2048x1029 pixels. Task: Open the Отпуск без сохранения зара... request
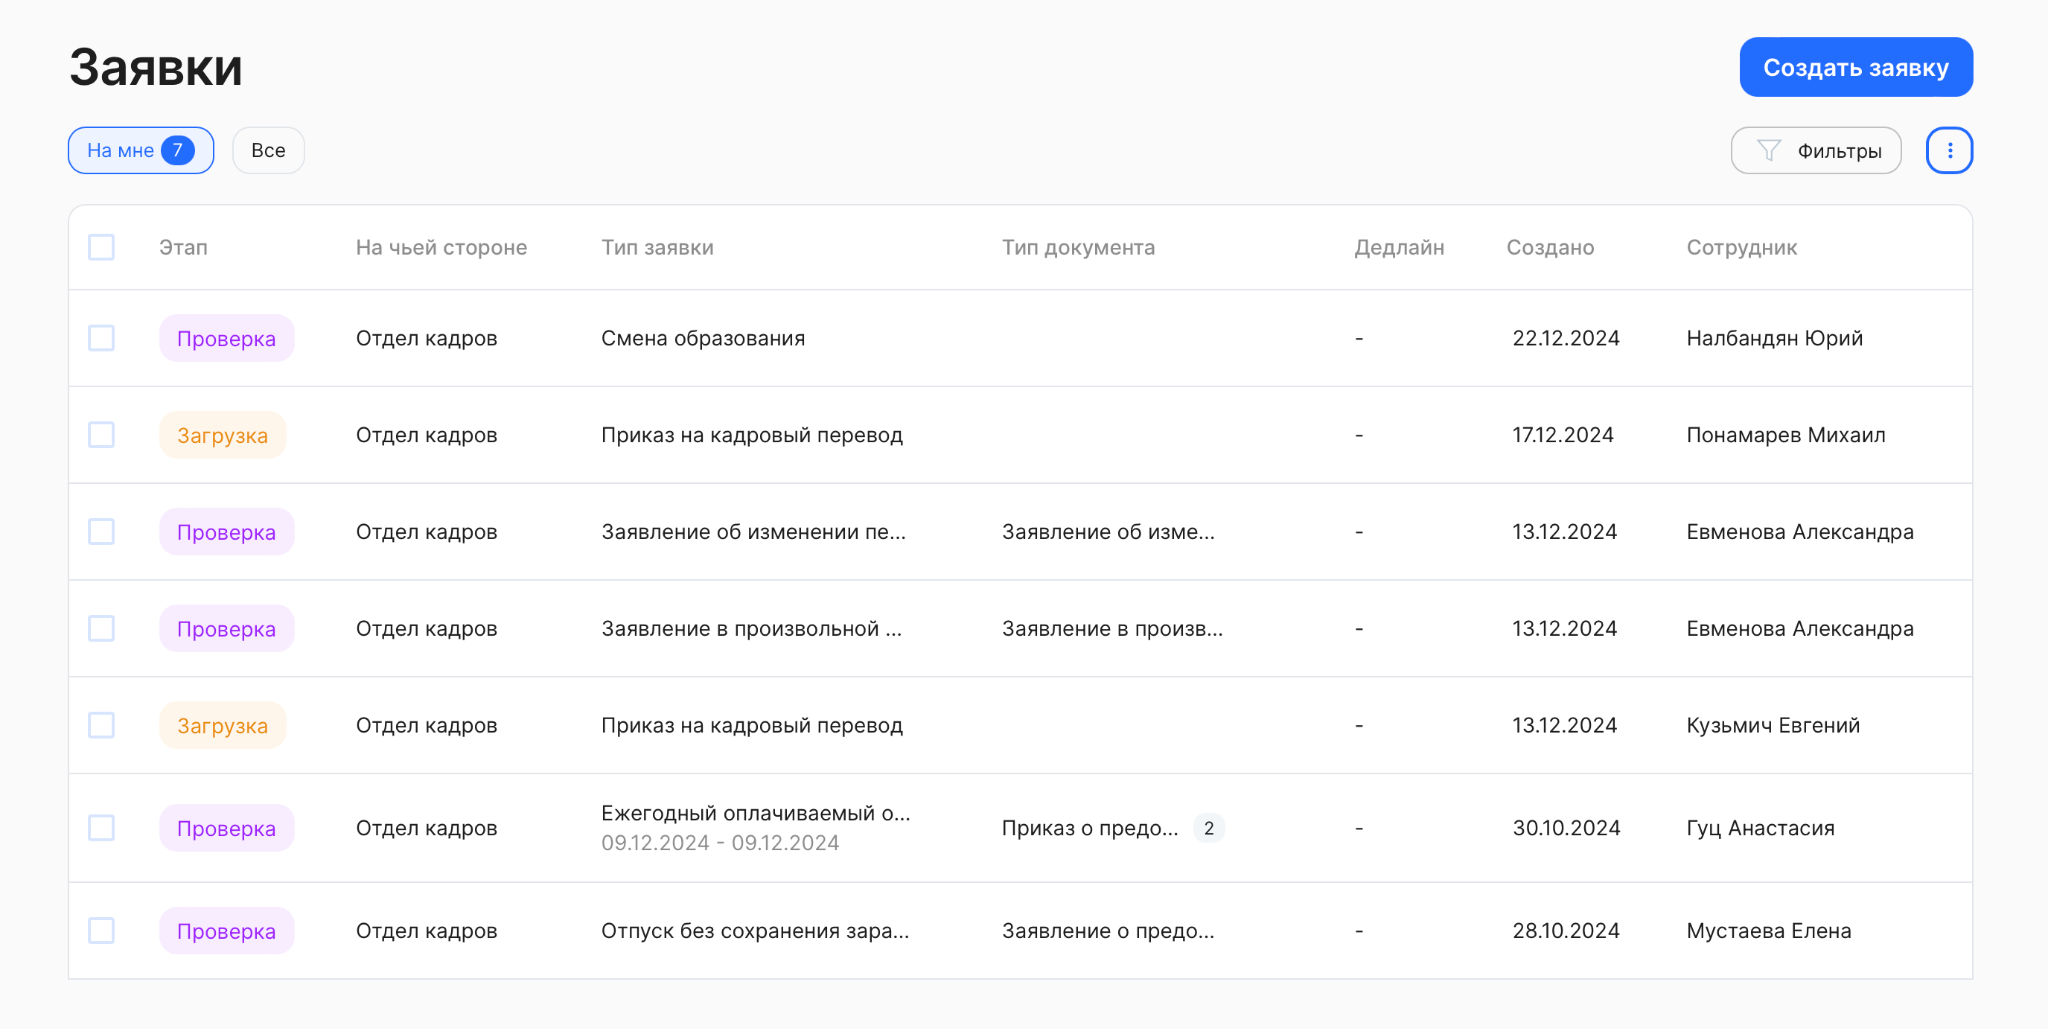click(x=754, y=931)
